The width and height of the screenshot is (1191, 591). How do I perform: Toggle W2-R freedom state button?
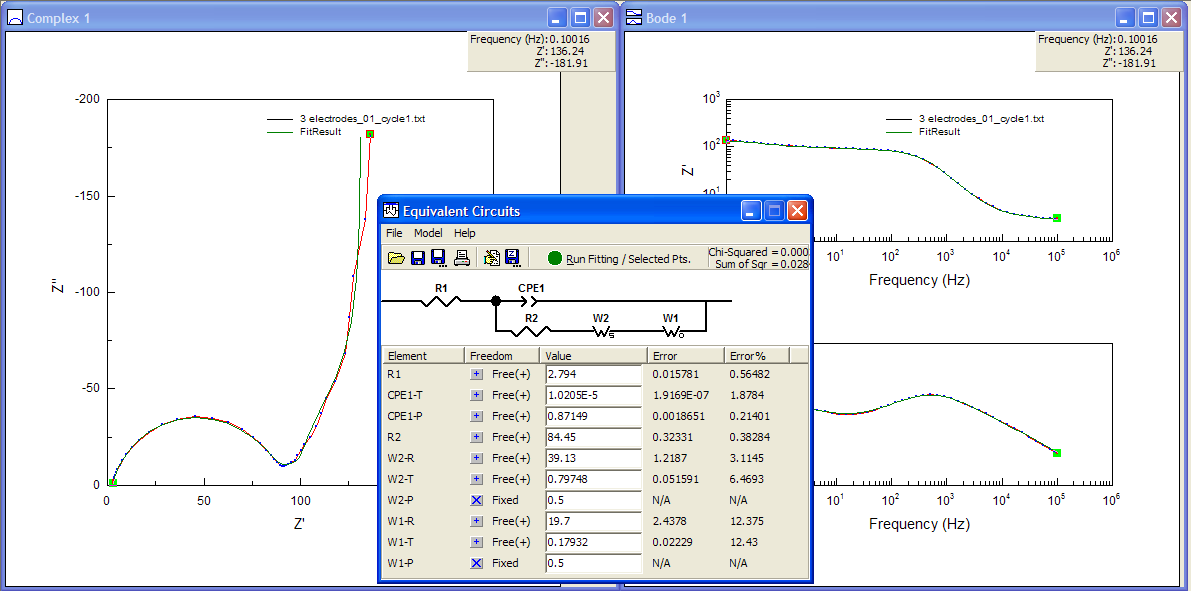476,458
